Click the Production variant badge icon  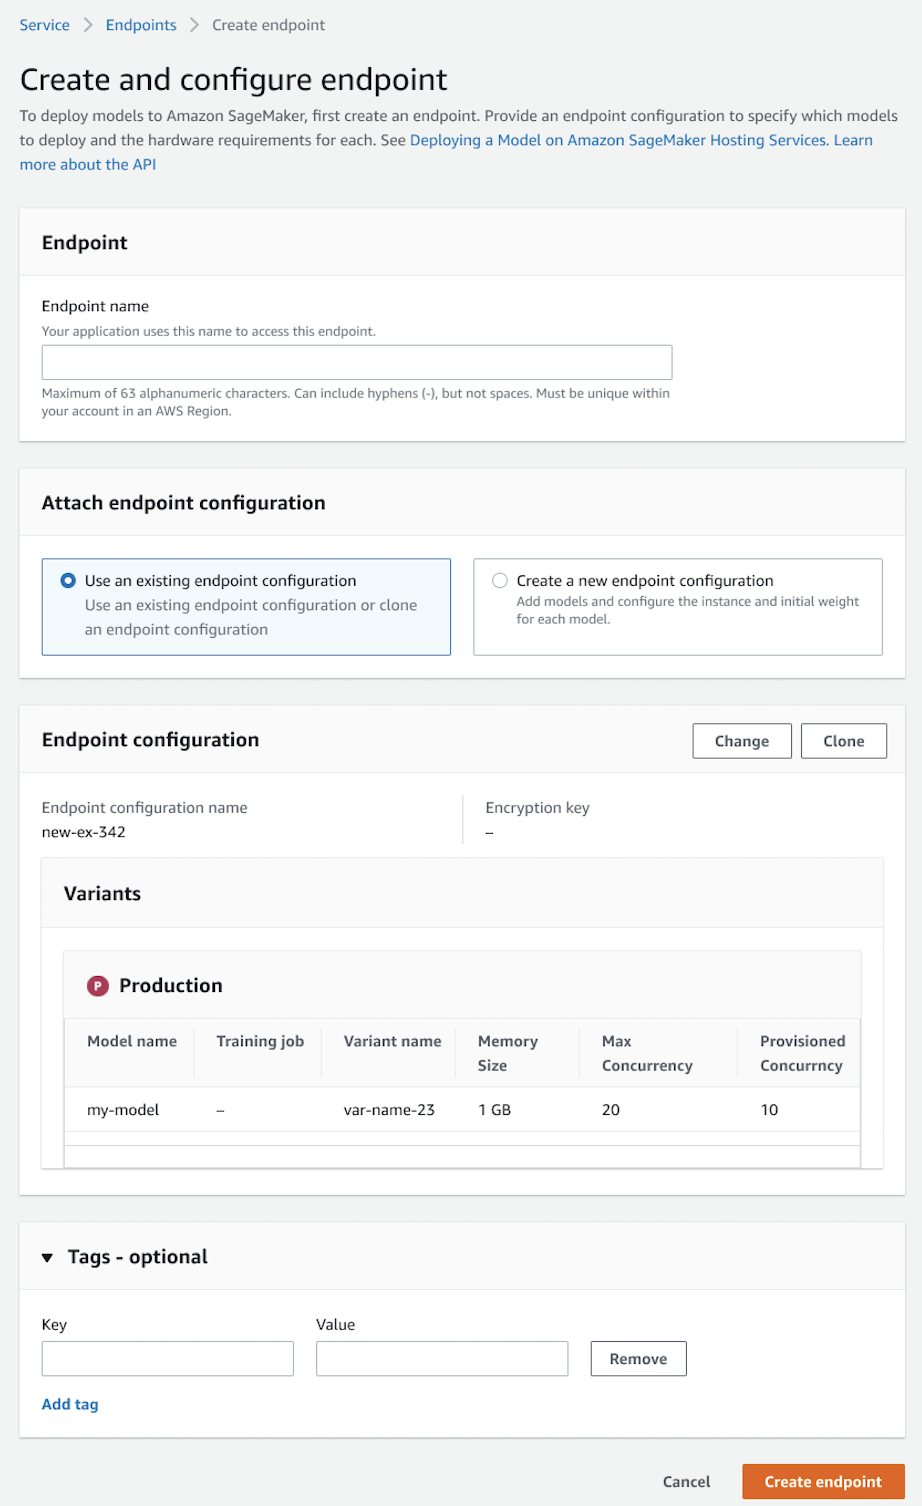pyautogui.click(x=97, y=985)
